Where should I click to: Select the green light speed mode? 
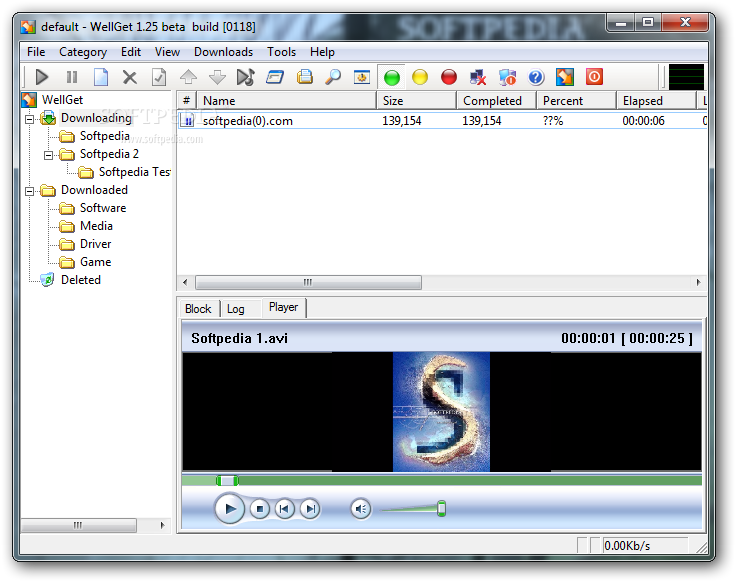[x=391, y=77]
